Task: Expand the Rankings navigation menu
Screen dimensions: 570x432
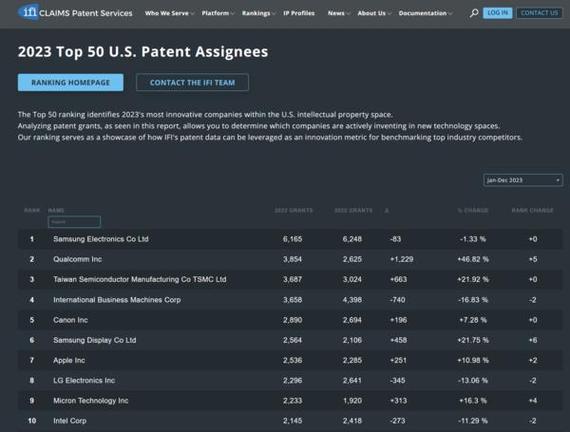Action: (x=258, y=13)
